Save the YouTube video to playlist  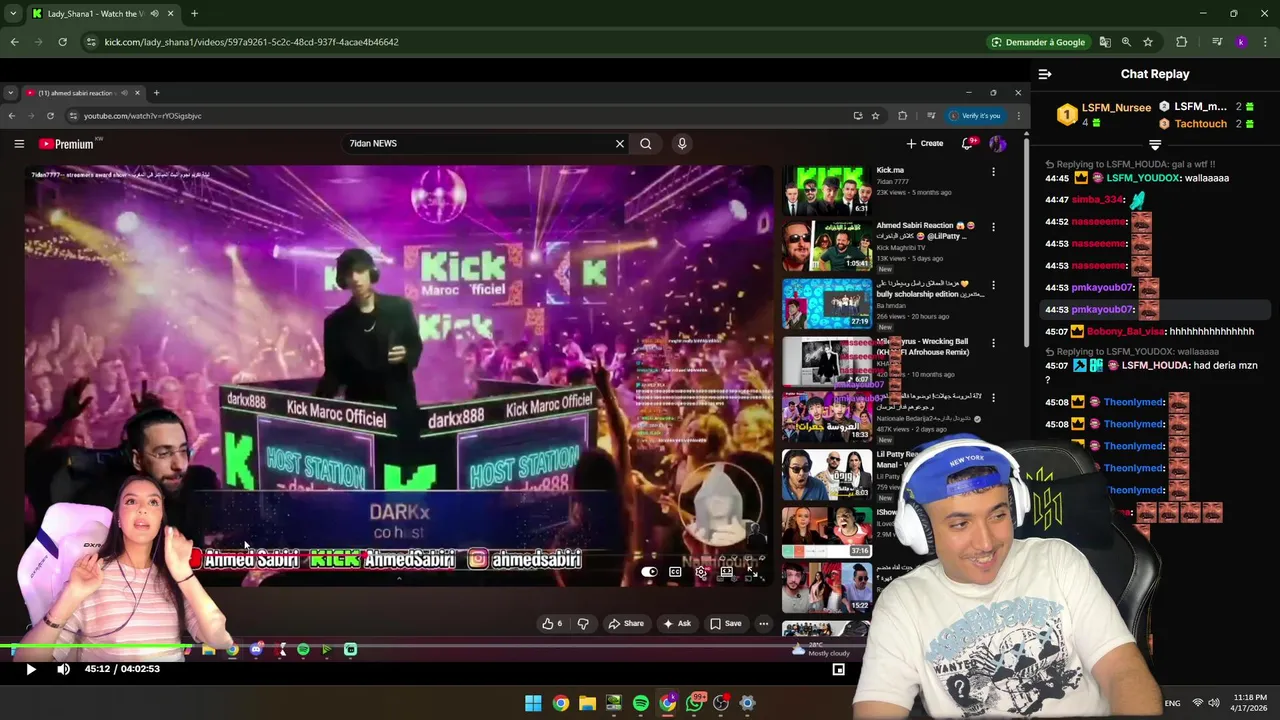point(725,624)
